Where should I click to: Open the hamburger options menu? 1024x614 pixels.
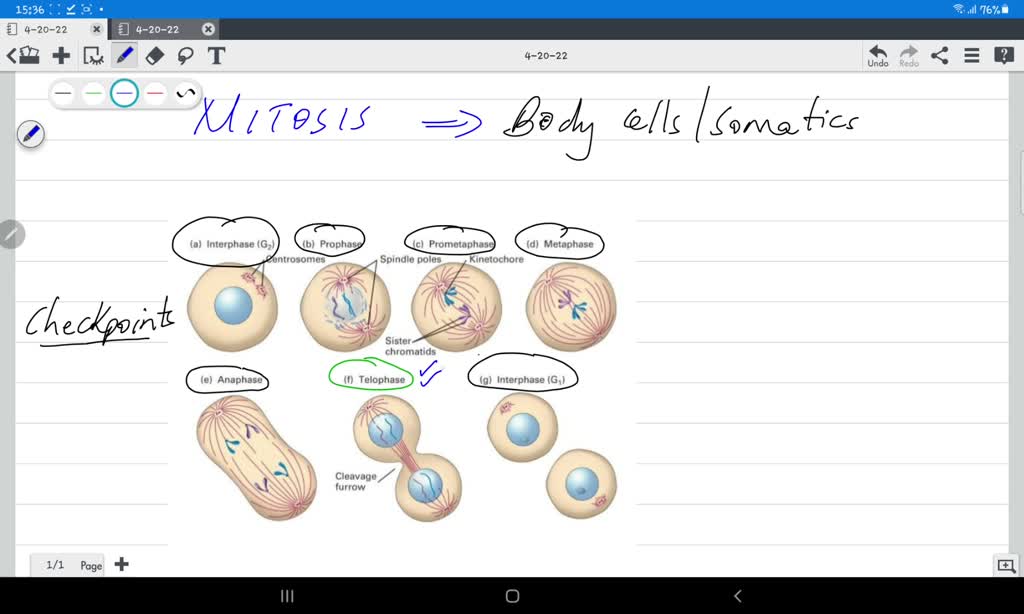coord(971,56)
